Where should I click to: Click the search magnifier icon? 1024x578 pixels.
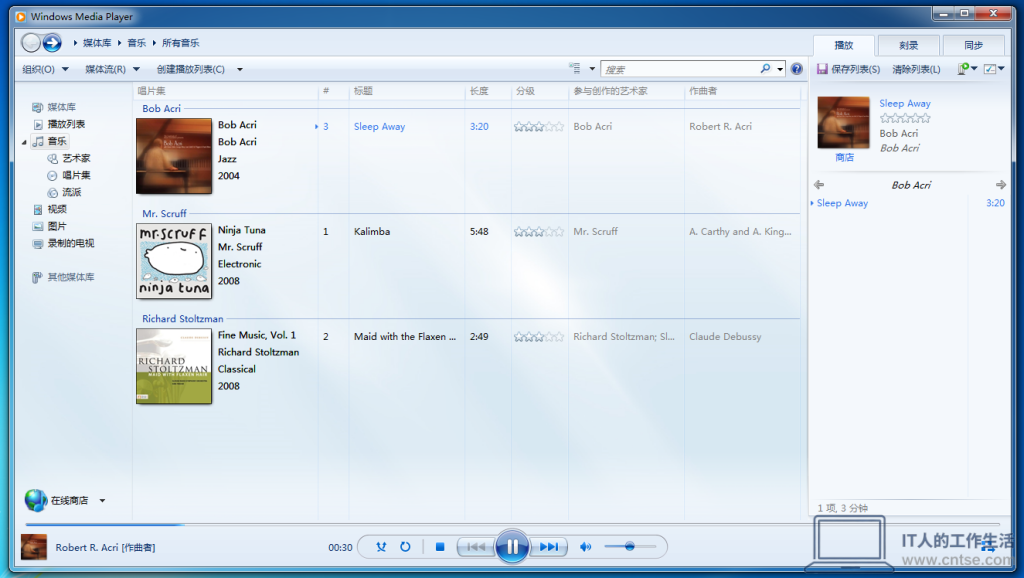tap(765, 69)
